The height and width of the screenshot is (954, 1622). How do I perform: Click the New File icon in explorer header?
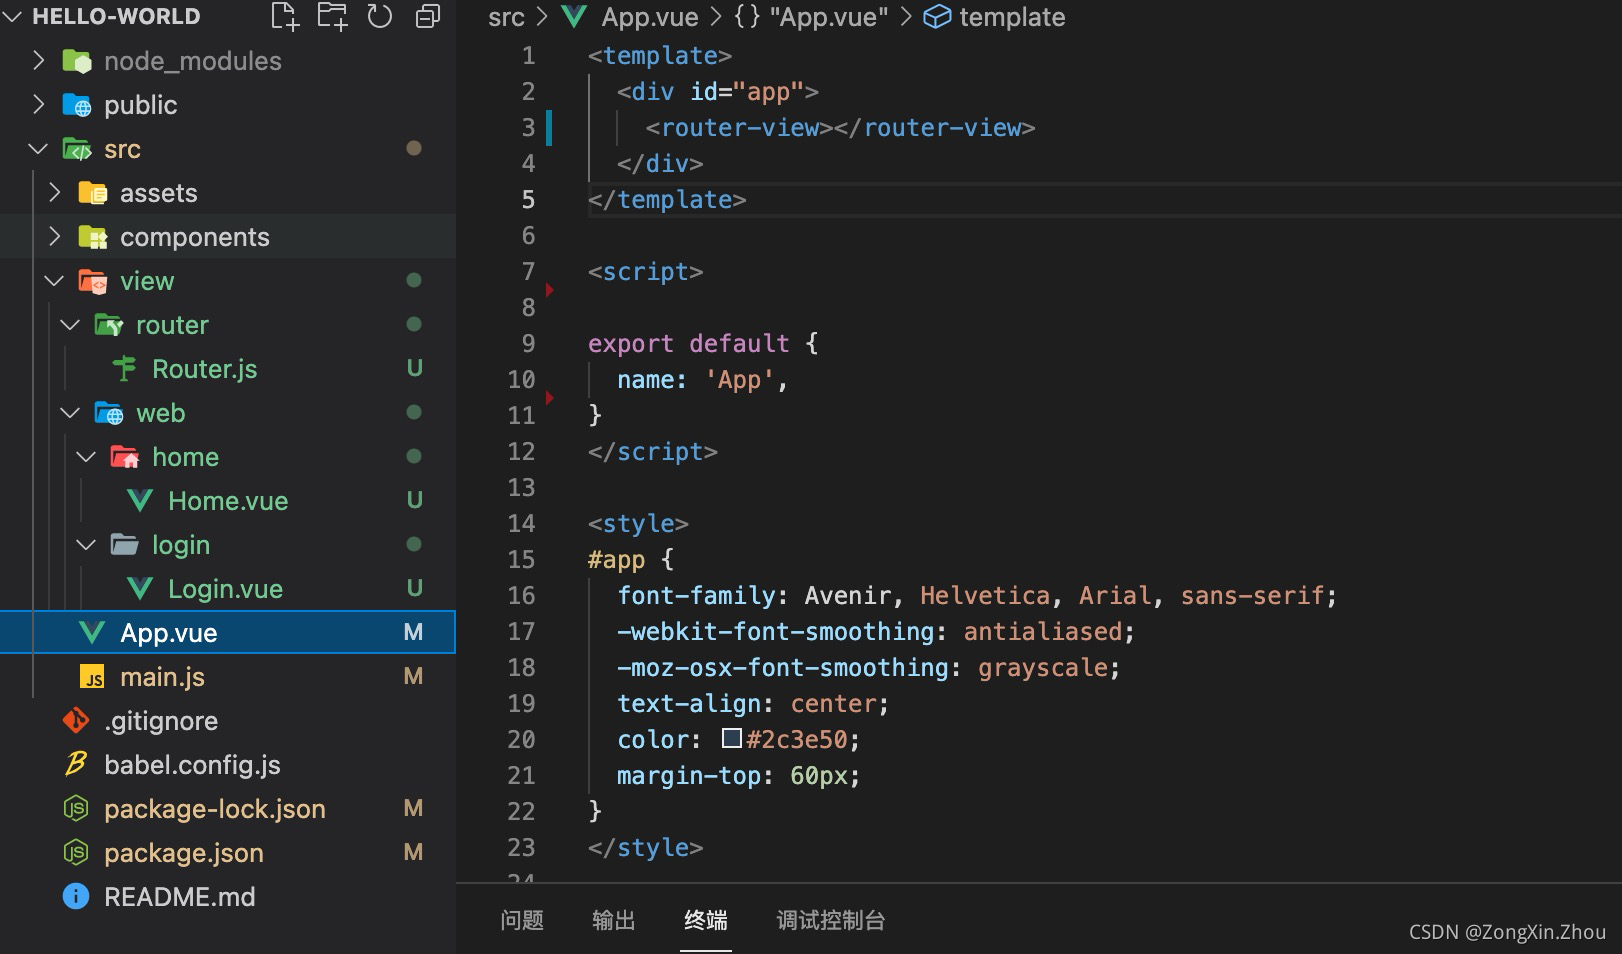pos(284,16)
